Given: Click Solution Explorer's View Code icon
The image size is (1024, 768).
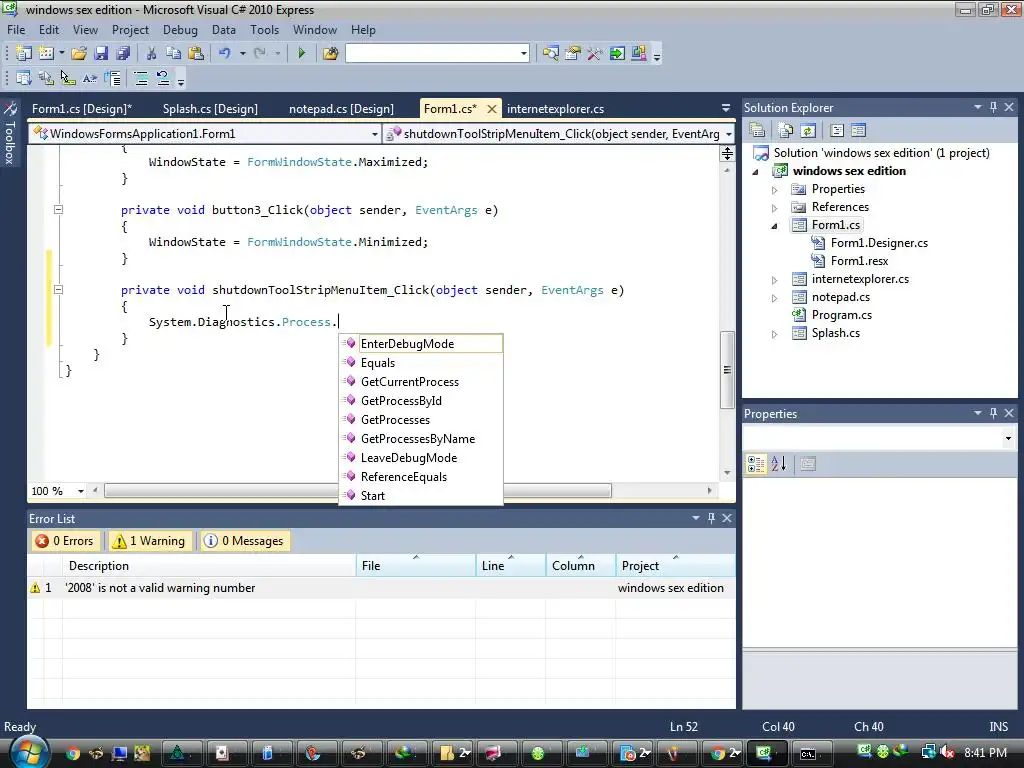Looking at the screenshot, I should tap(837, 131).
